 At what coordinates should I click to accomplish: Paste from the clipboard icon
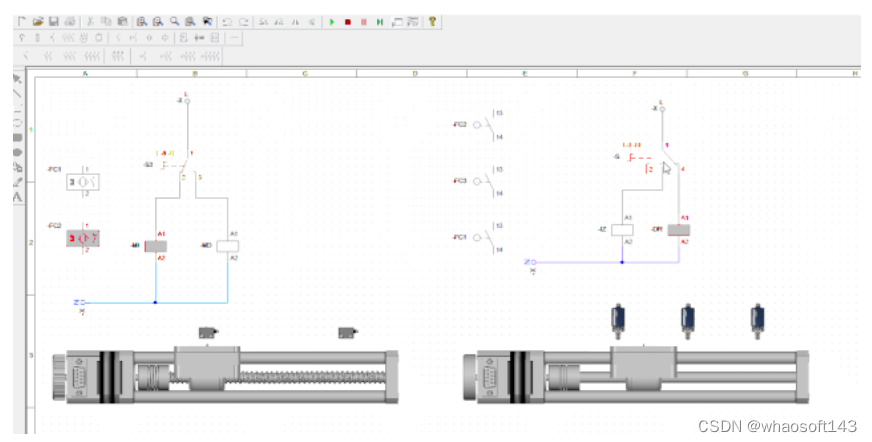(x=122, y=22)
